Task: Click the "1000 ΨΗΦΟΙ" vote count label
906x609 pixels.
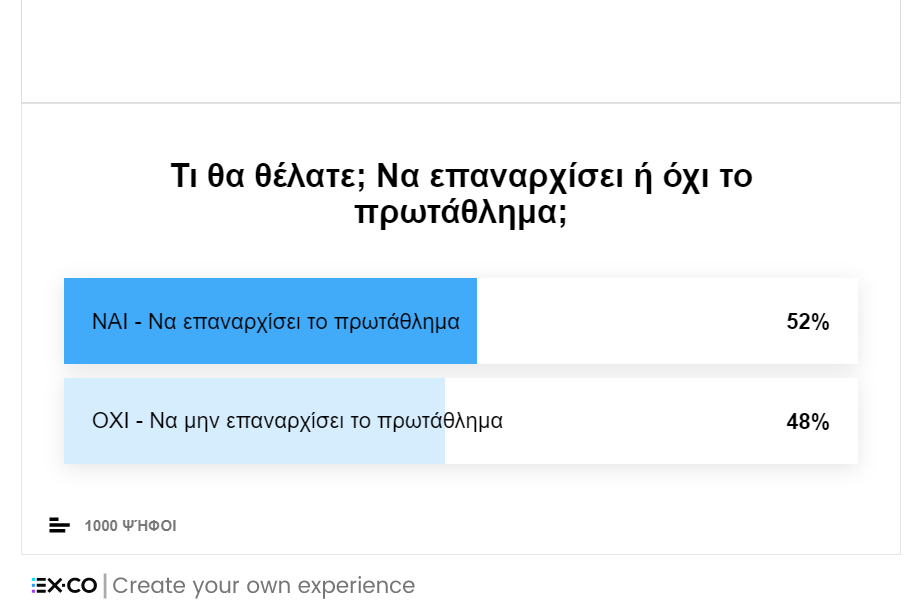Action: pos(130,526)
